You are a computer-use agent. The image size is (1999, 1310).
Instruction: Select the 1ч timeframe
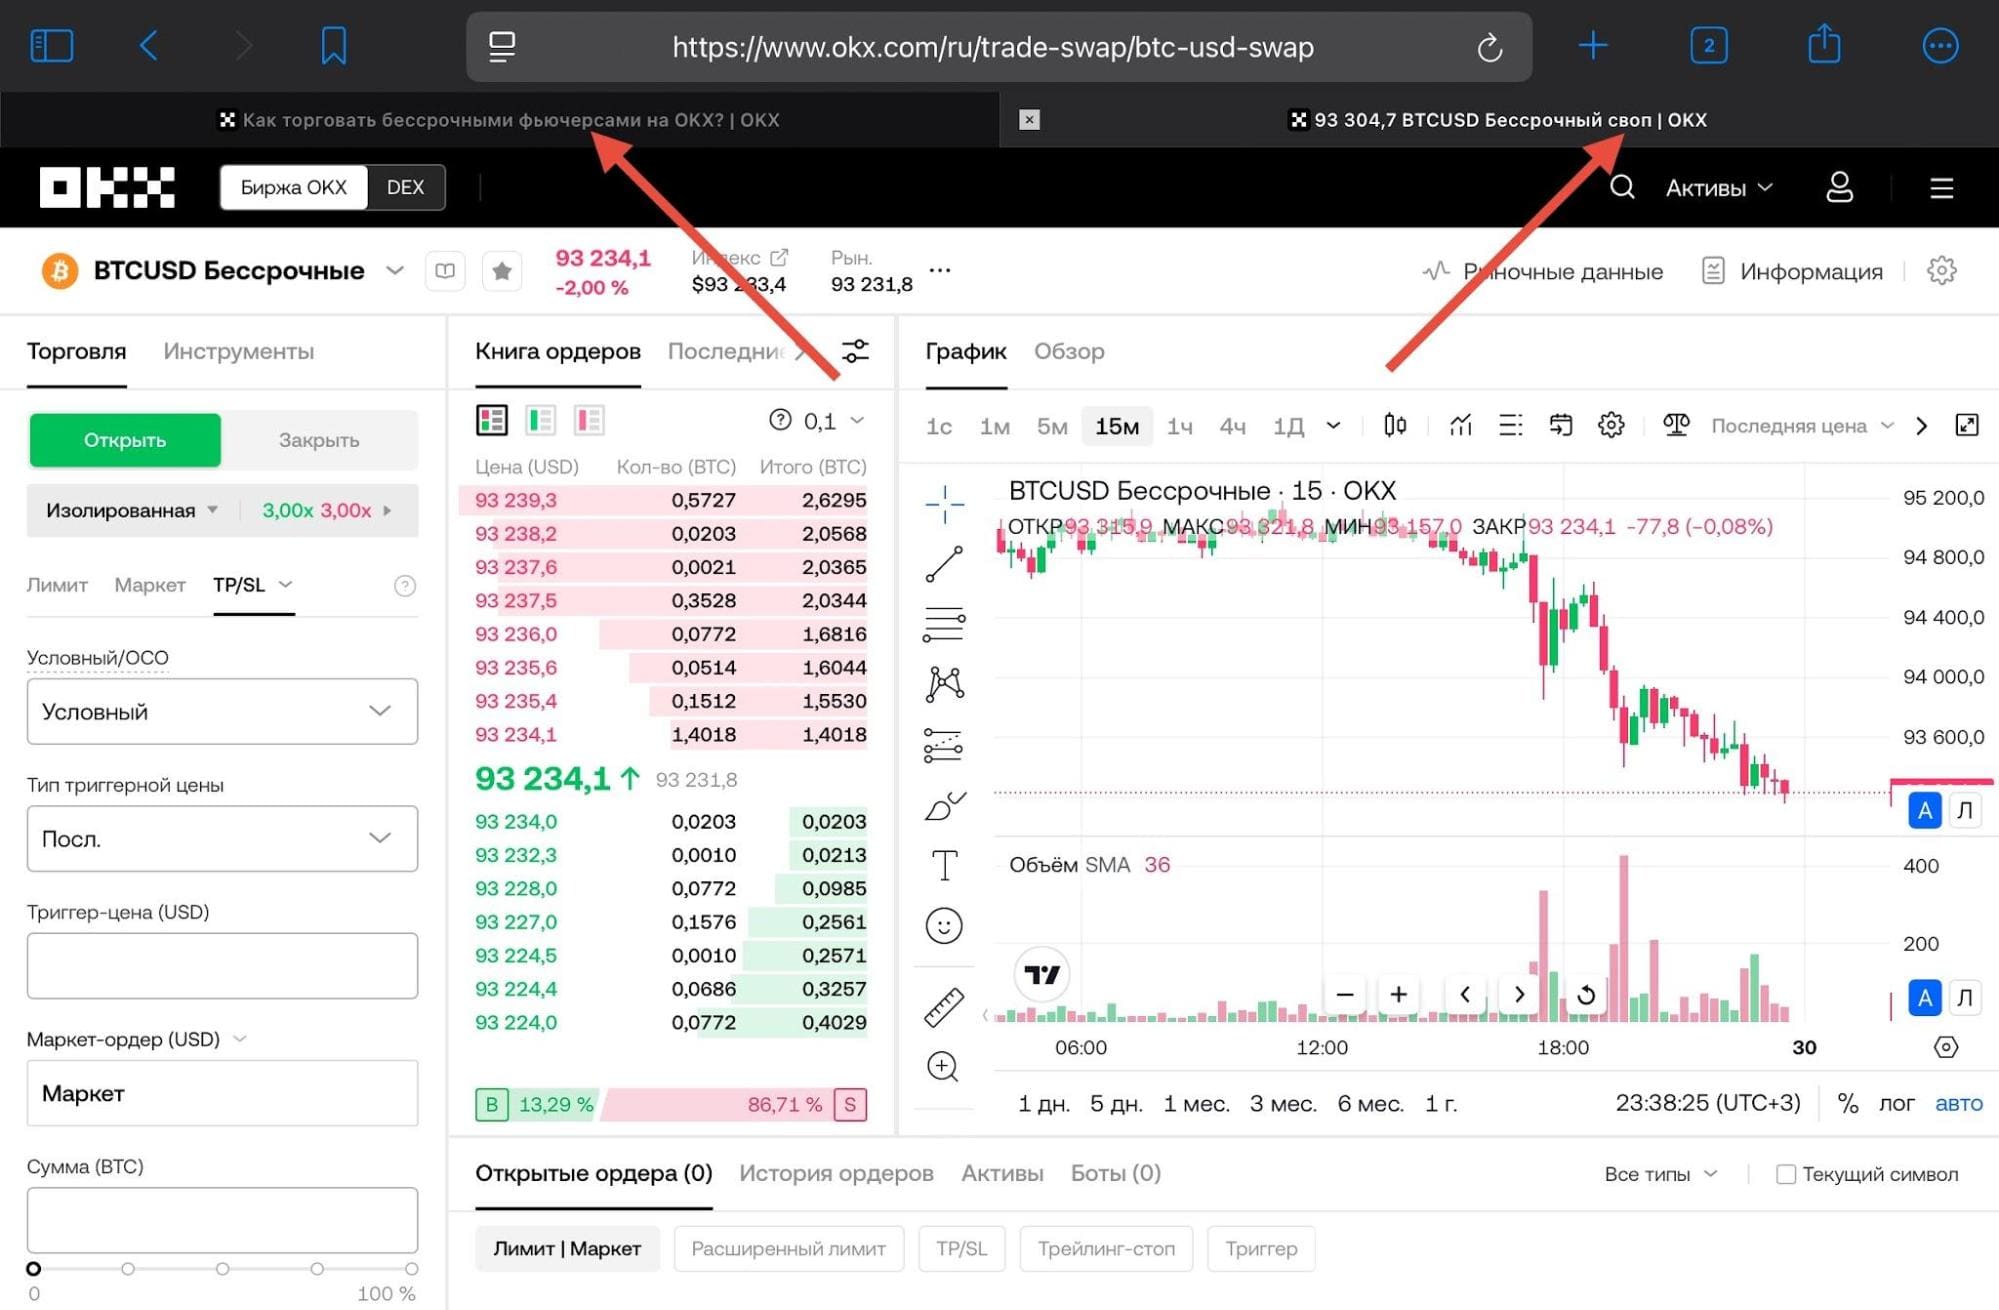[x=1179, y=426]
